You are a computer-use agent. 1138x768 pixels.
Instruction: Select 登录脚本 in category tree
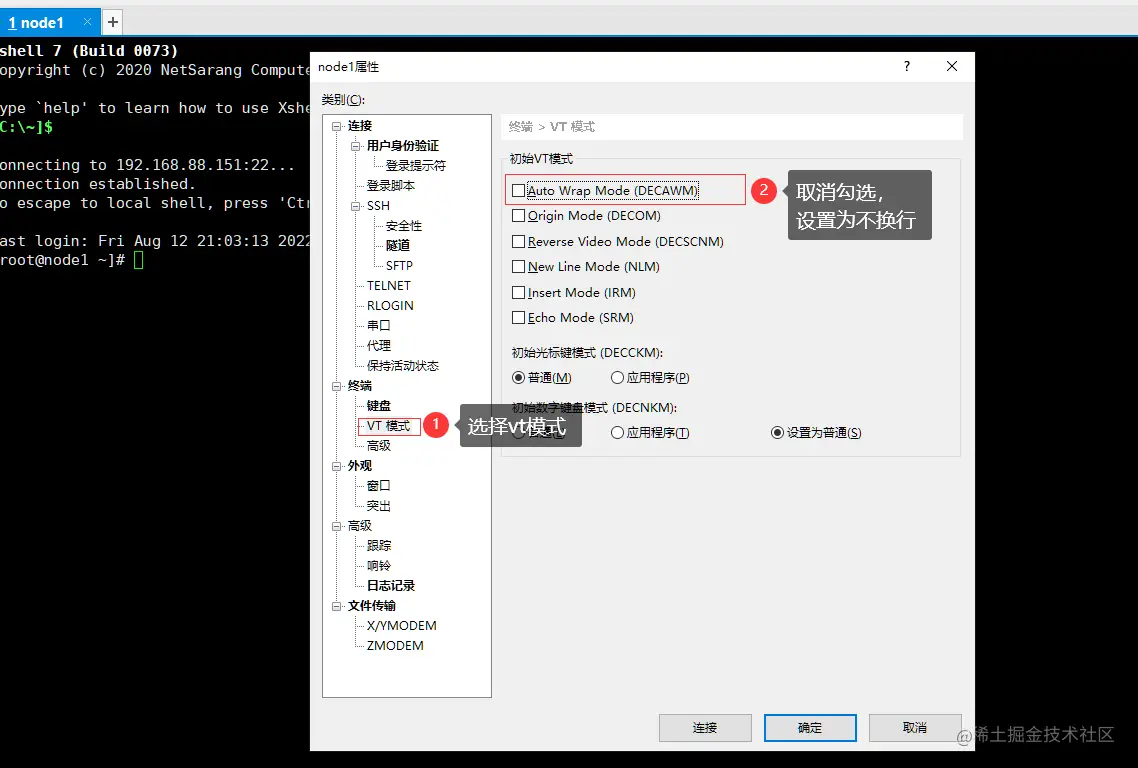tap(390, 185)
